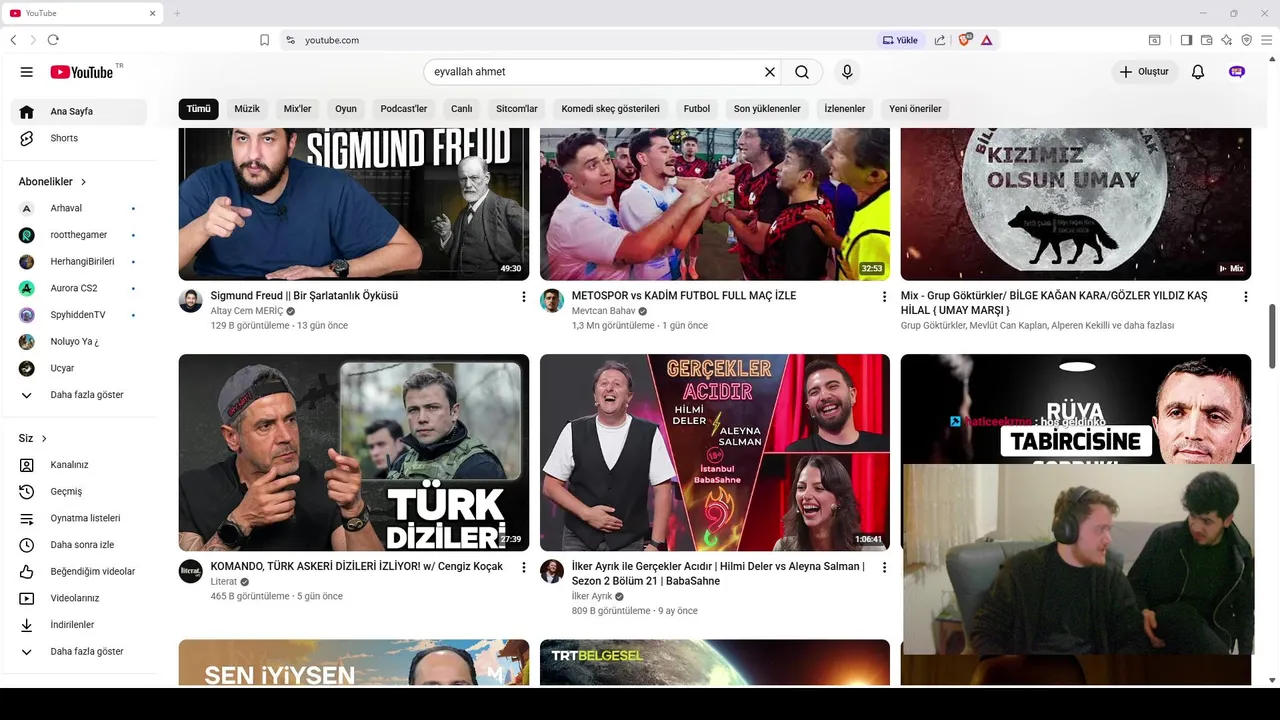Click the browser address bar youtube.com

click(332, 40)
